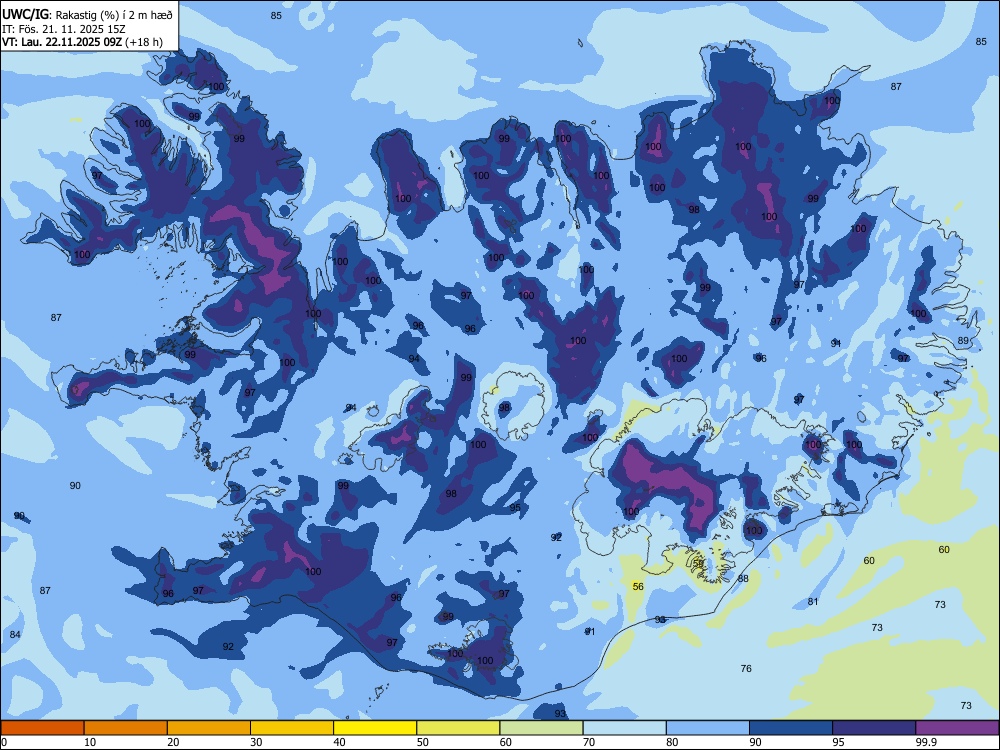The width and height of the screenshot is (1000, 750).
Task: Click the map value '56' in yellow area
Action: pyautogui.click(x=638, y=586)
